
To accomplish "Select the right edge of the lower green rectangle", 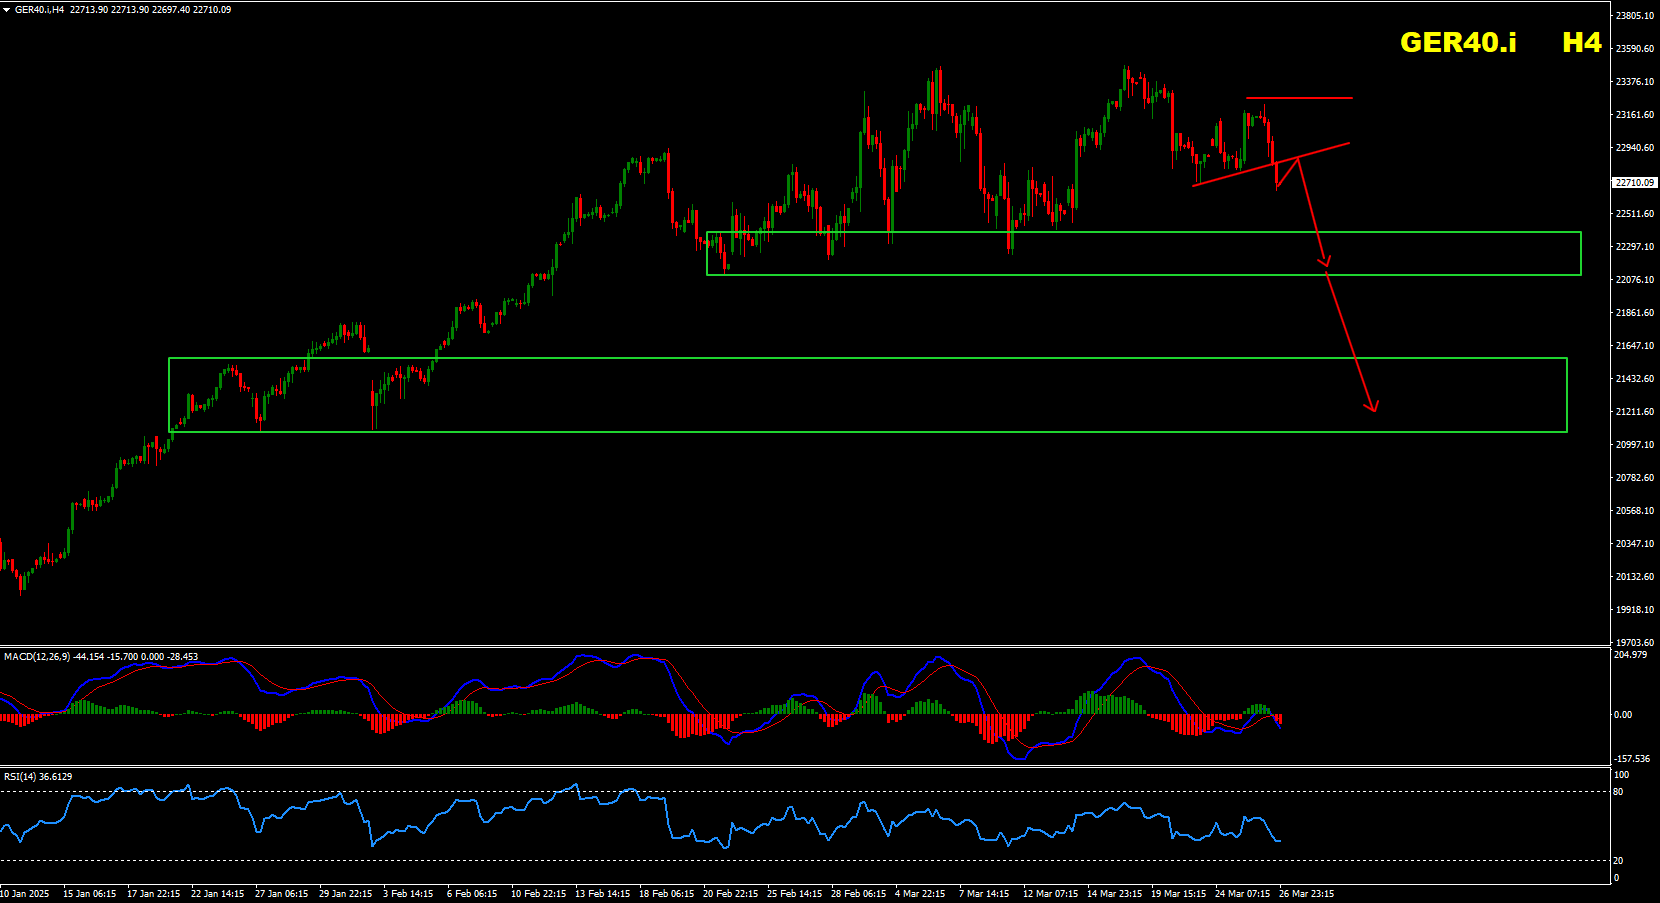I will (x=1567, y=395).
